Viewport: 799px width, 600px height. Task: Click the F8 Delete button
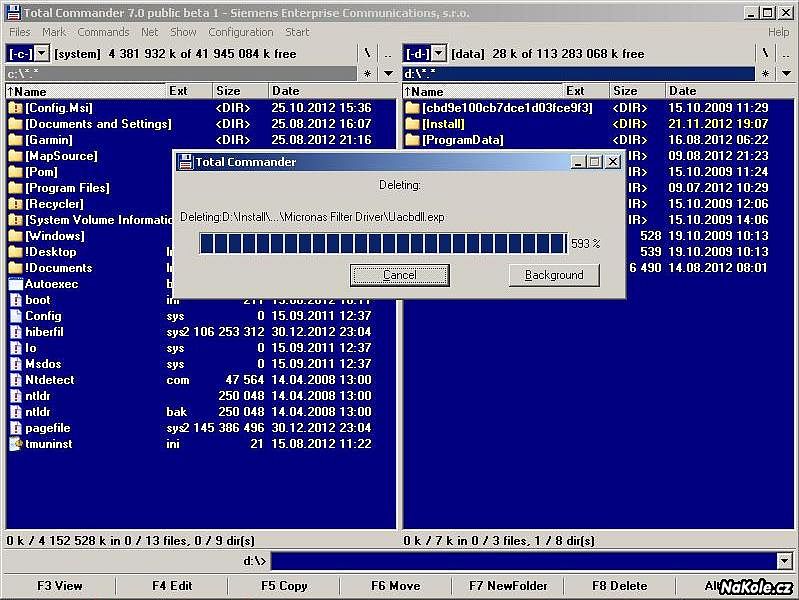pos(620,586)
